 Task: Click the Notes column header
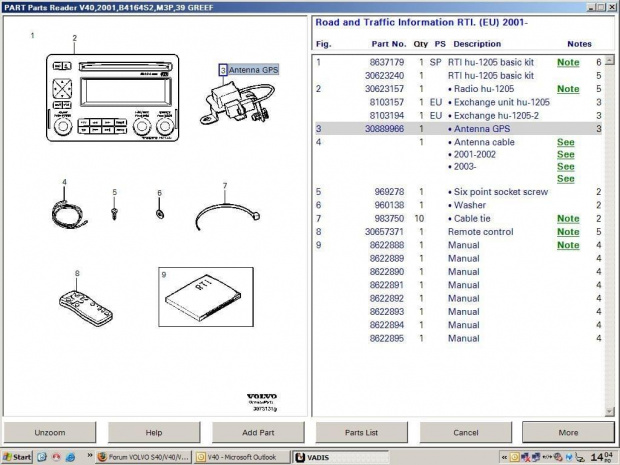click(579, 44)
